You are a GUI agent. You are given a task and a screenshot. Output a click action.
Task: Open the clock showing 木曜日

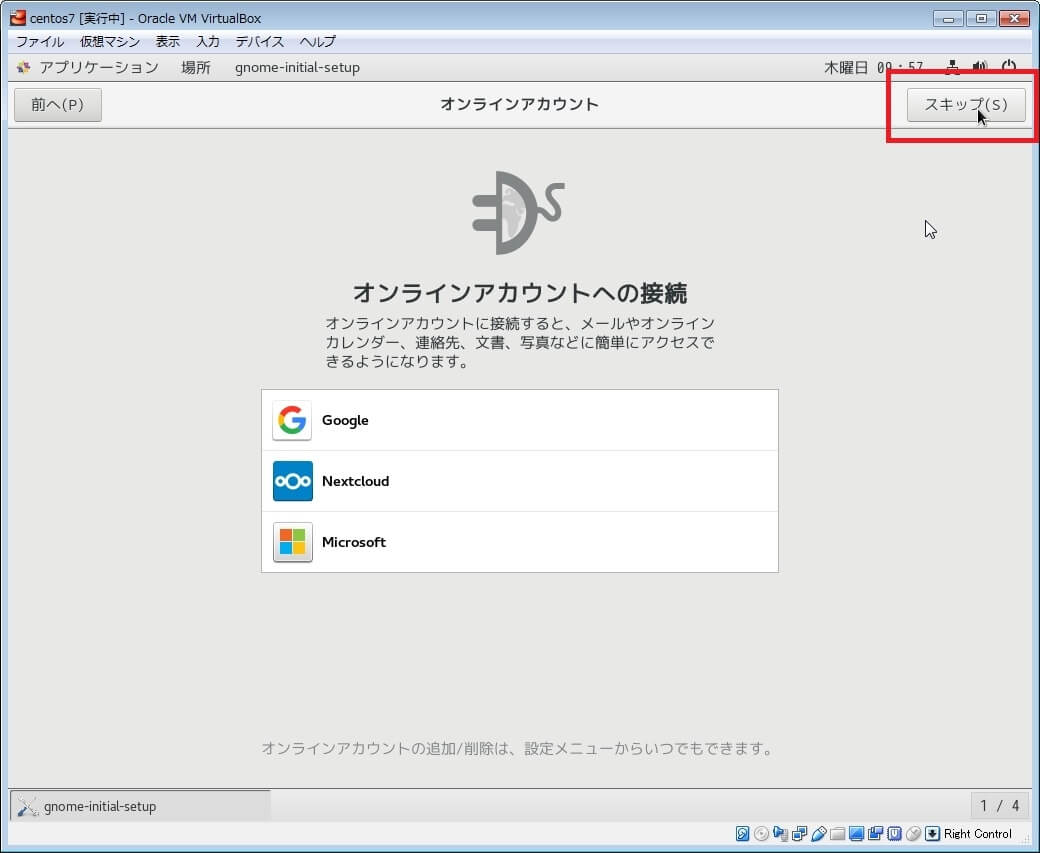click(x=873, y=68)
